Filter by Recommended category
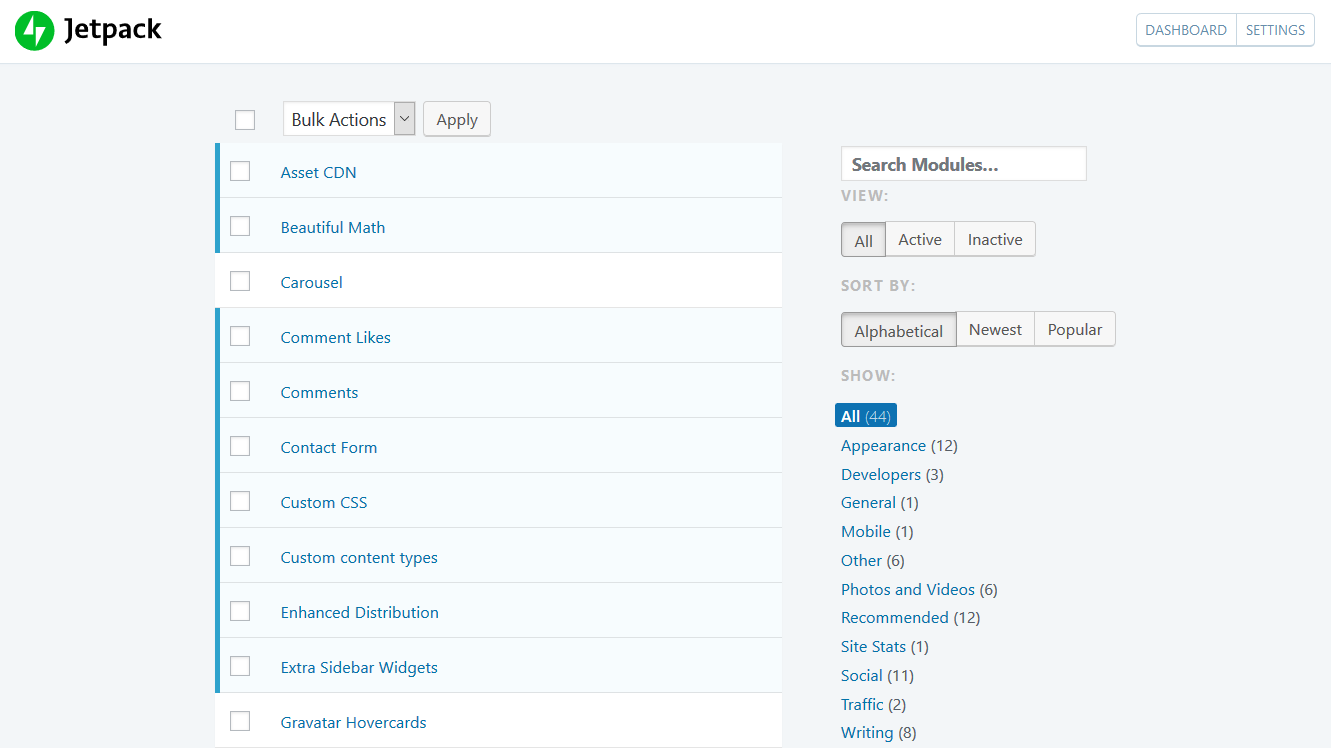Screen dimensions: 1331x748 (x=895, y=617)
